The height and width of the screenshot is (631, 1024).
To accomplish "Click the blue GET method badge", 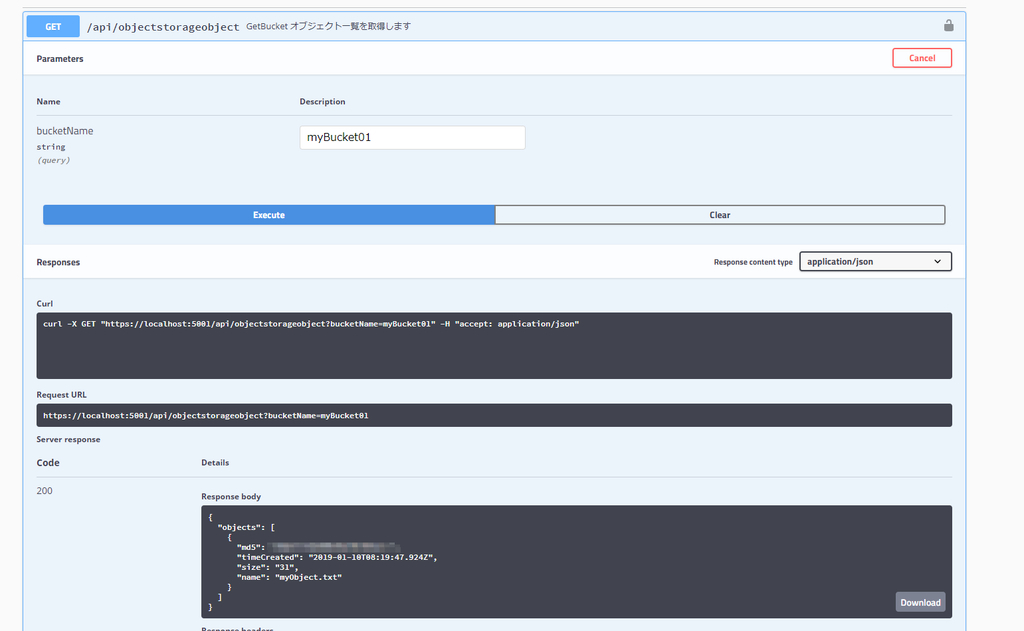I will (x=53, y=27).
